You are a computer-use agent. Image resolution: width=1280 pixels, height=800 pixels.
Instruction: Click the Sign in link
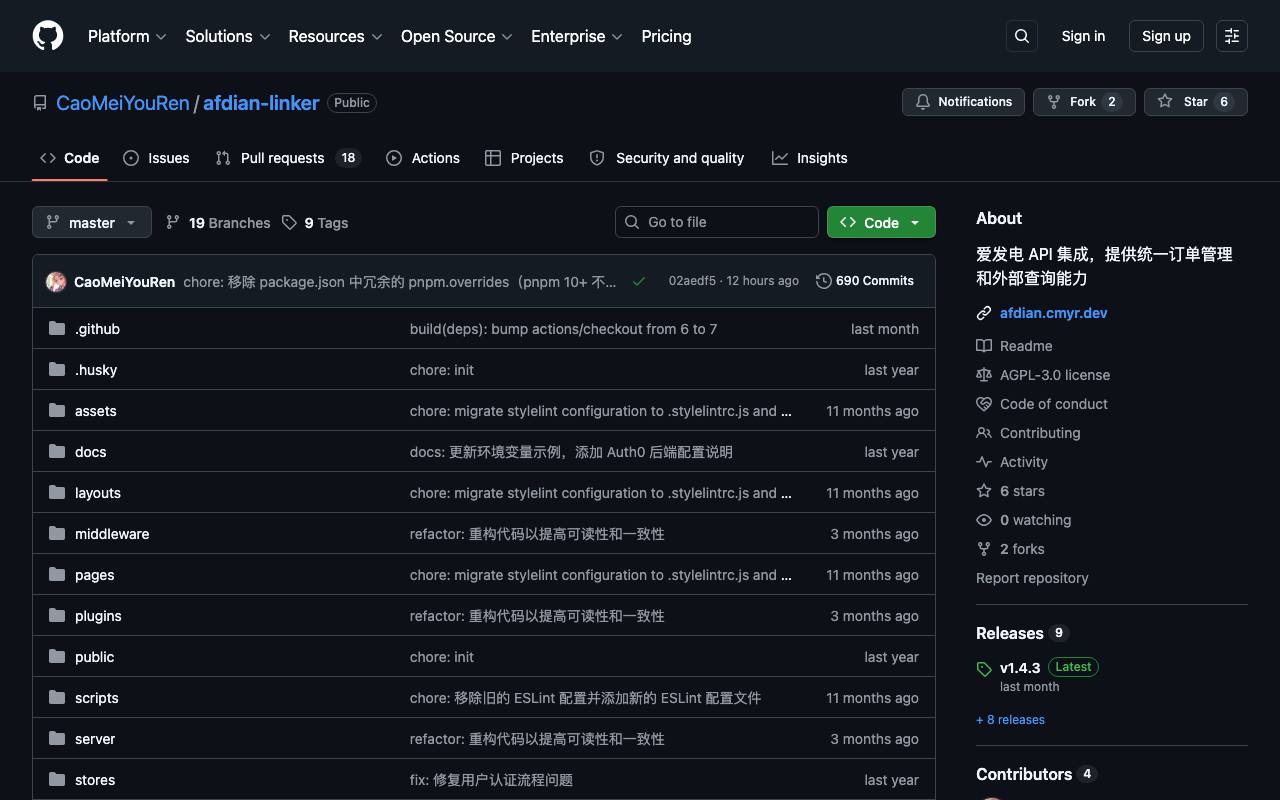(x=1083, y=36)
